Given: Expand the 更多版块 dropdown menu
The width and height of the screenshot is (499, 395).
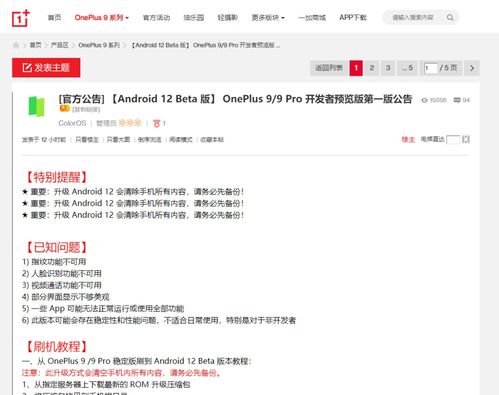Looking at the screenshot, I should coord(268,17).
